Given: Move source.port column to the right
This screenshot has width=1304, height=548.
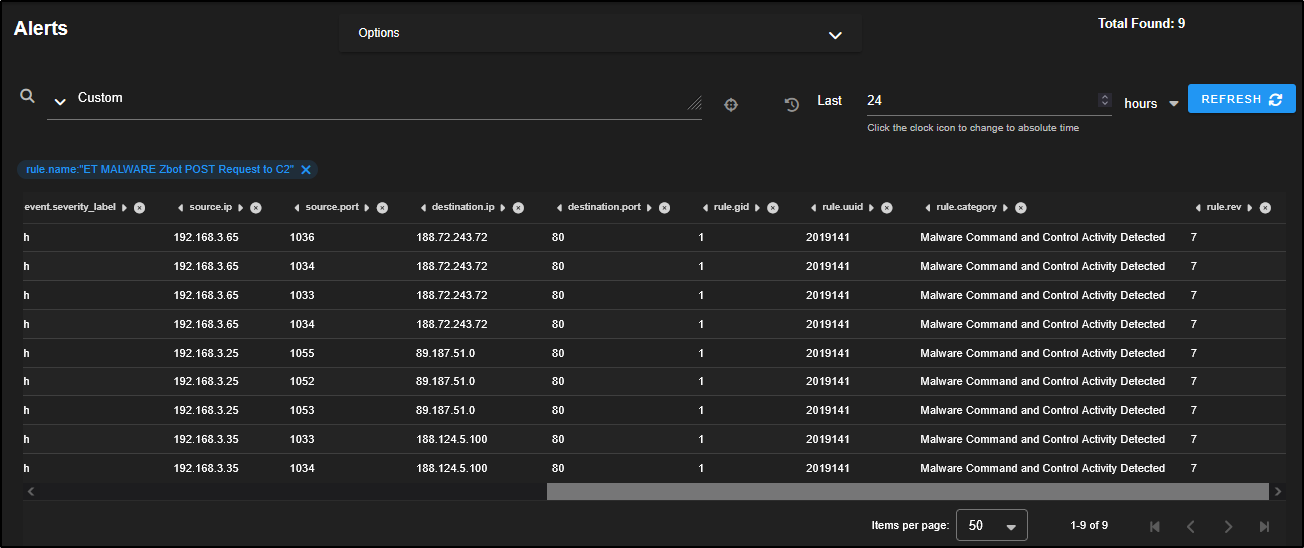Looking at the screenshot, I should coord(368,208).
